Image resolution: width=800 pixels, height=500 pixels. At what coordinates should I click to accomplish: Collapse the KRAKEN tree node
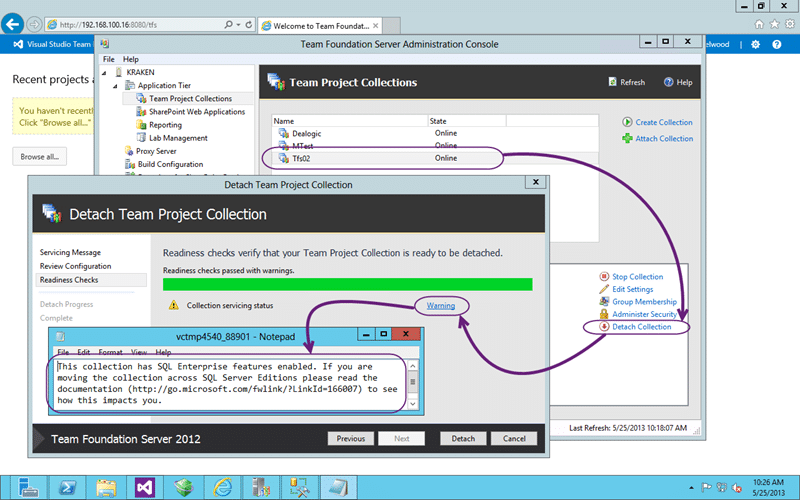click(x=105, y=72)
